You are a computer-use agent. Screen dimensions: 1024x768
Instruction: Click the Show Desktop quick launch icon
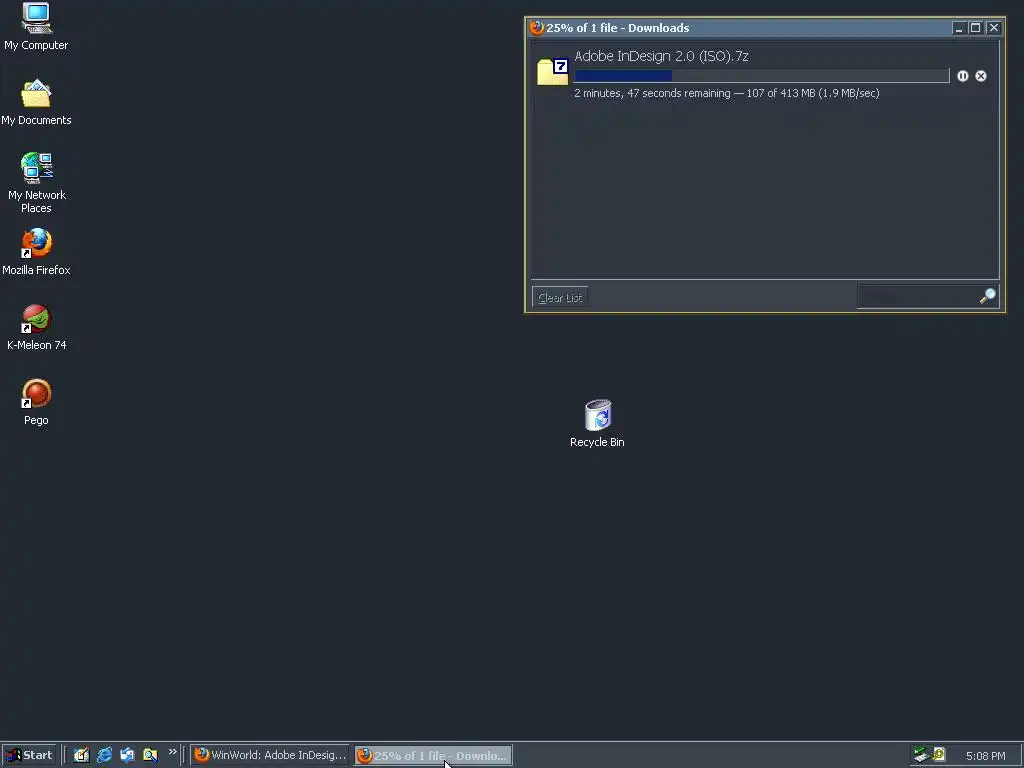(81, 755)
